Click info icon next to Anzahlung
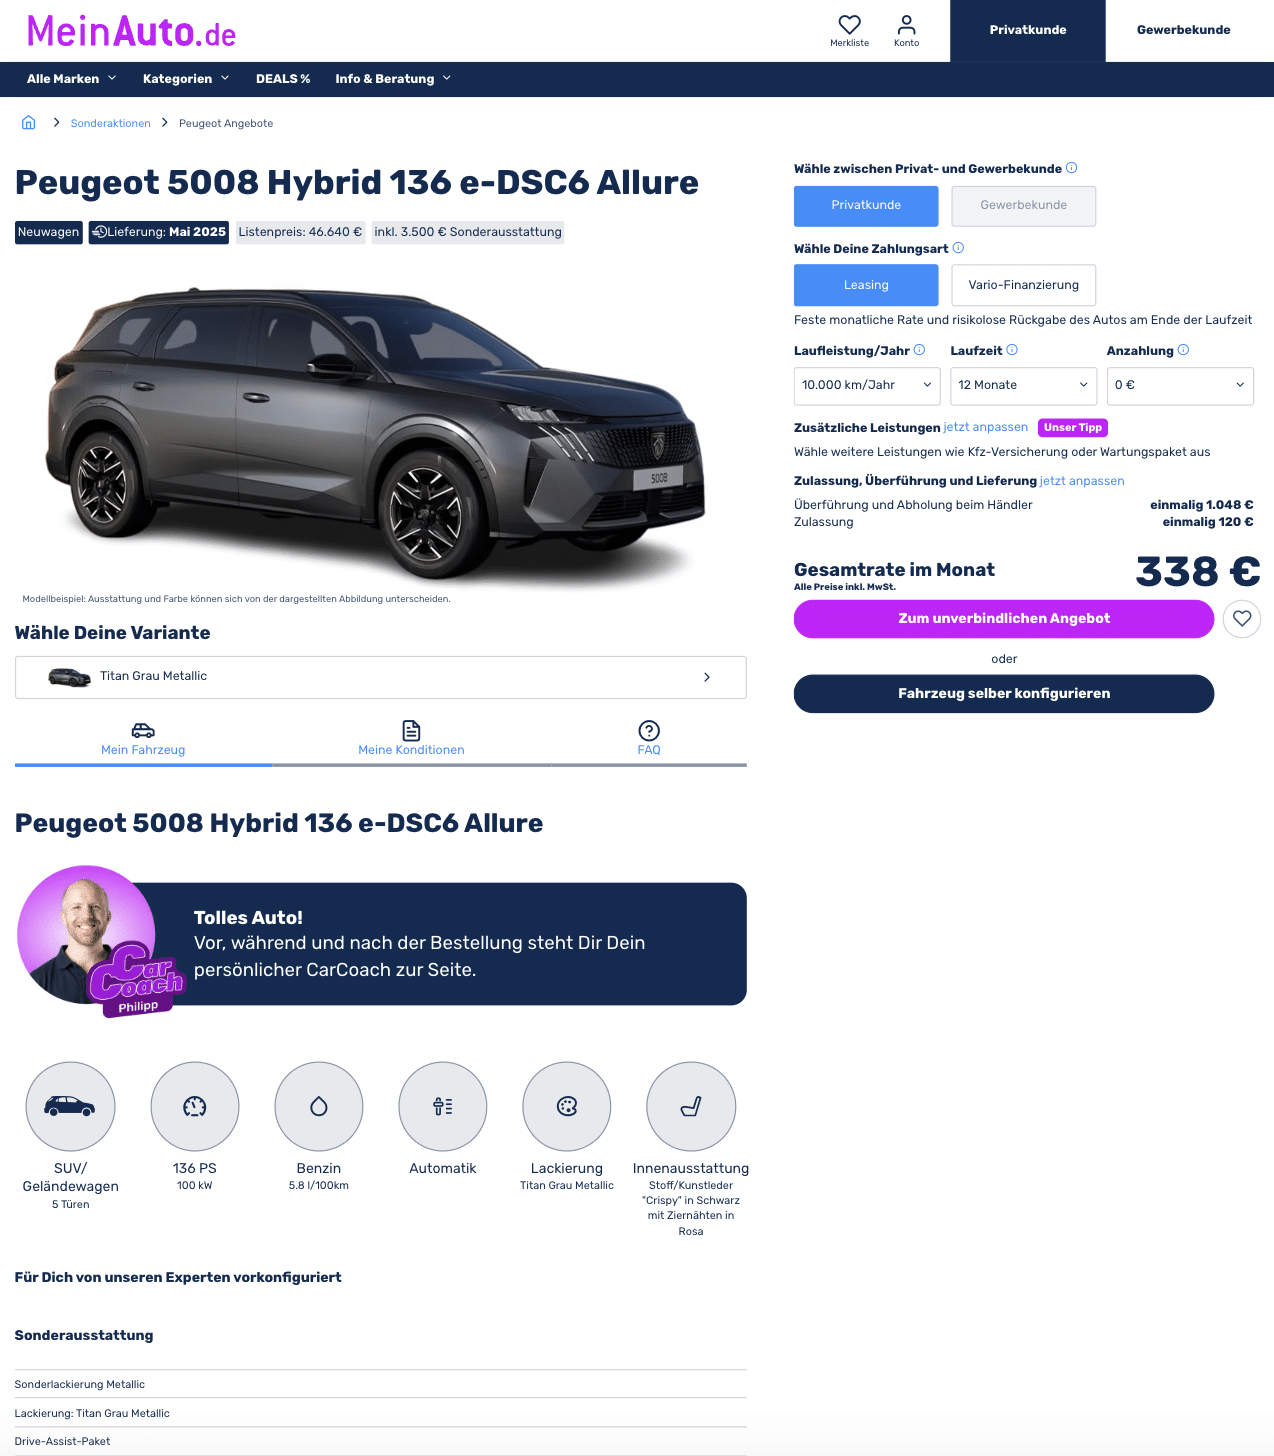The width and height of the screenshot is (1274, 1456). (x=1183, y=350)
